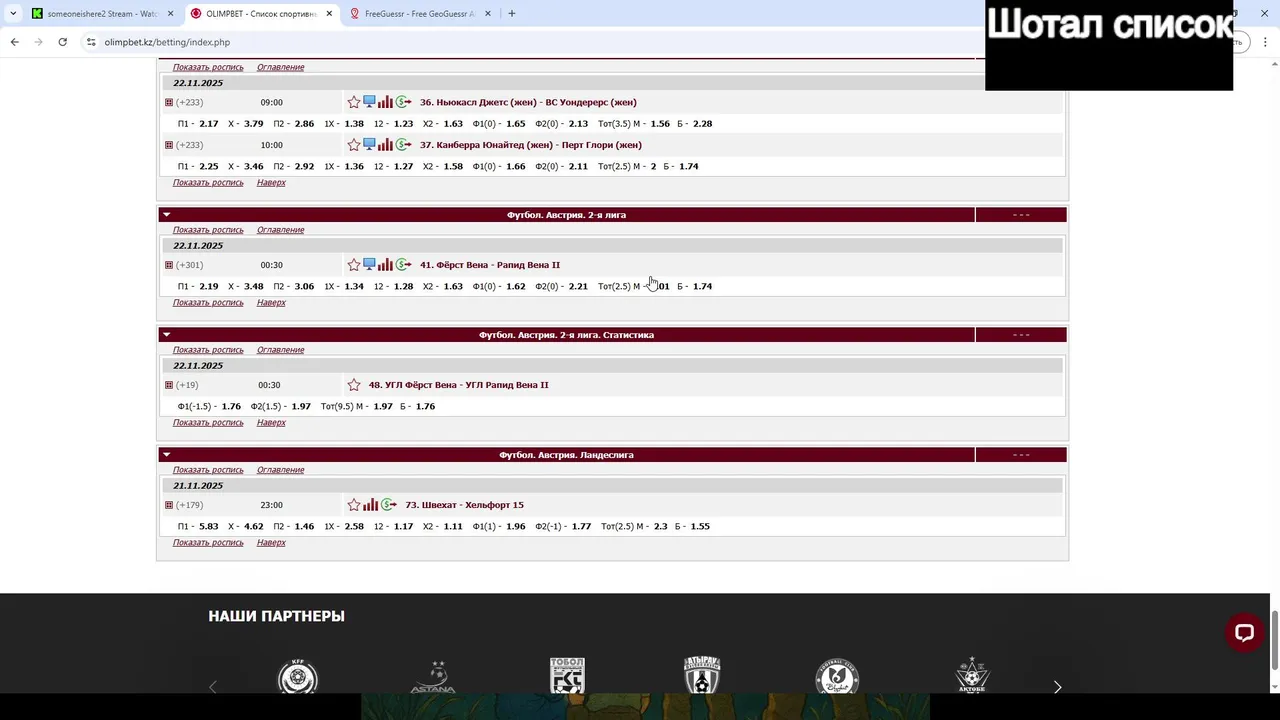
Task: Click Показать роспись under Австрия Ландеслига header
Action: click(208, 470)
